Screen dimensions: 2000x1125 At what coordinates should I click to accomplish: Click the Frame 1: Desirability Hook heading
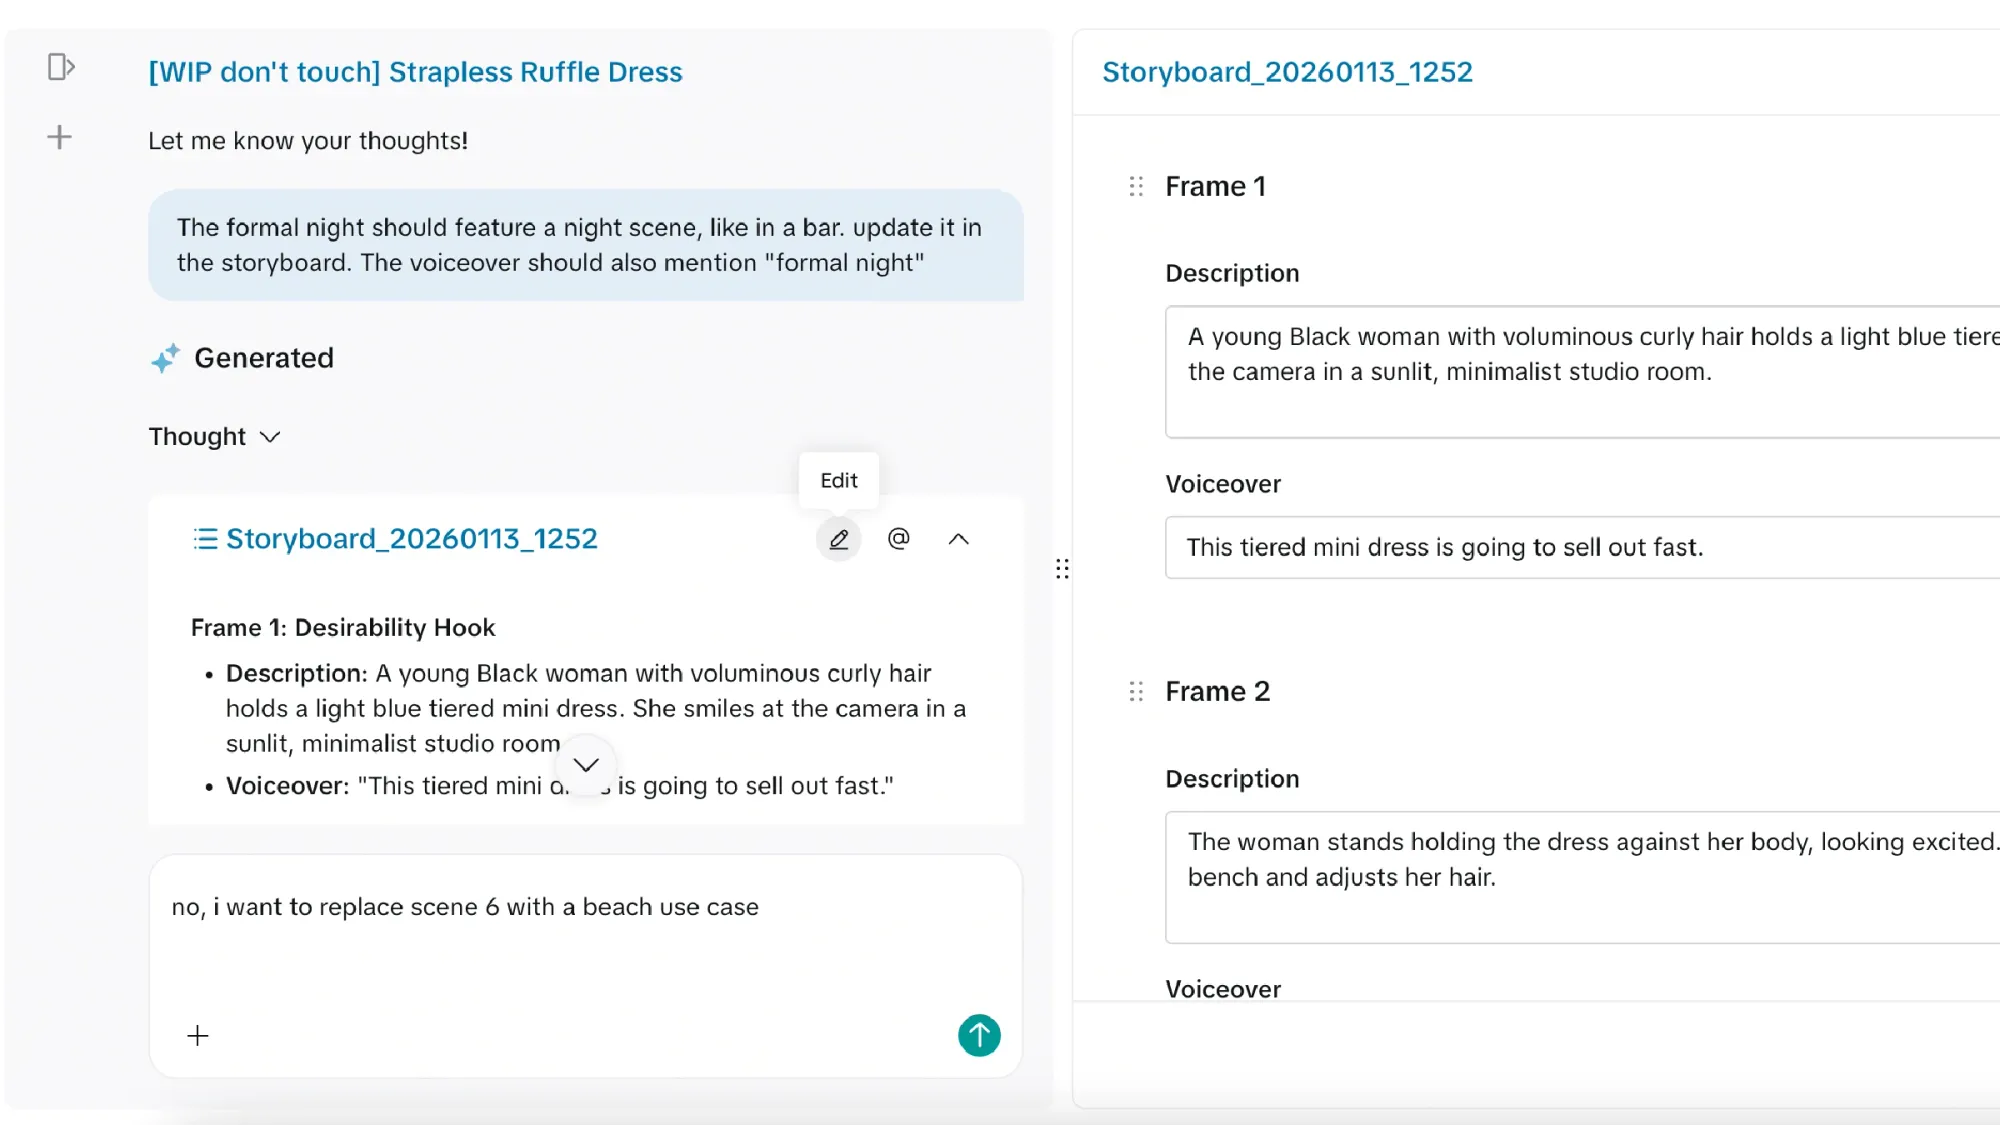(343, 628)
